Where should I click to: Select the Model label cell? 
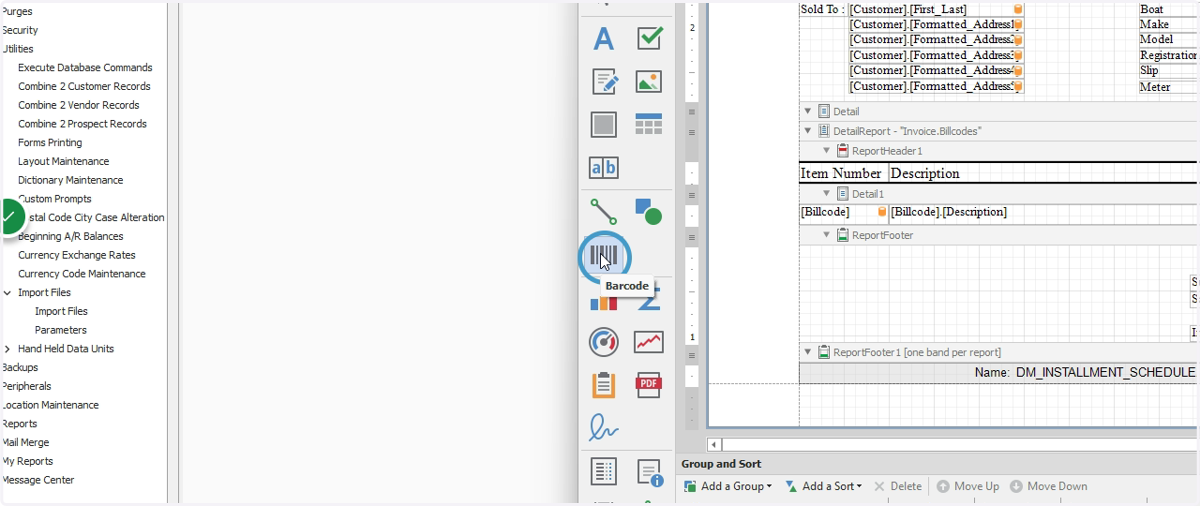(x=1168, y=40)
